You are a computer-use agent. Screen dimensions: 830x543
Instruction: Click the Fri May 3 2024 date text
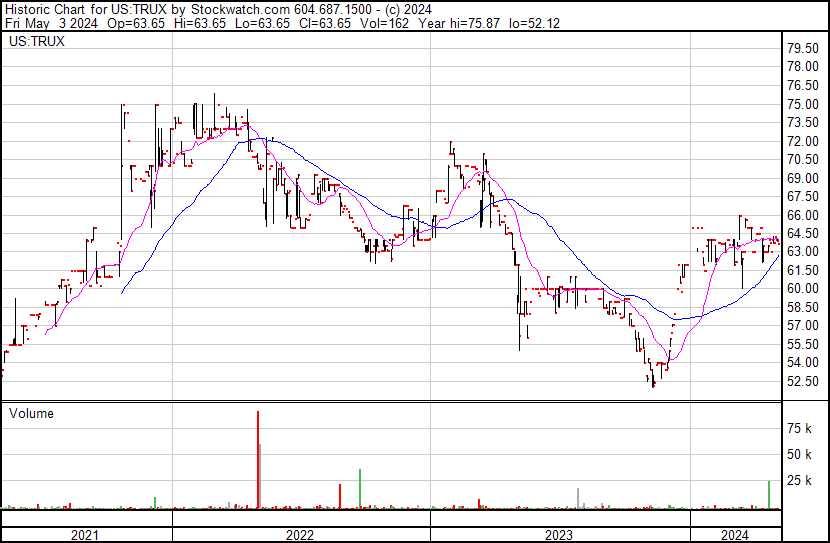coord(51,23)
